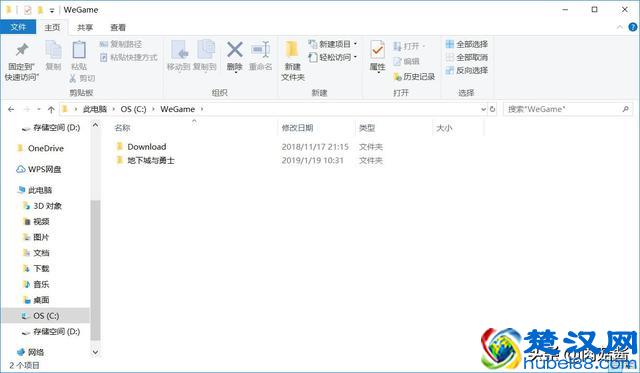The width and height of the screenshot is (640, 373).
Task: Open Properties (属性) from ribbon
Action: click(x=377, y=57)
